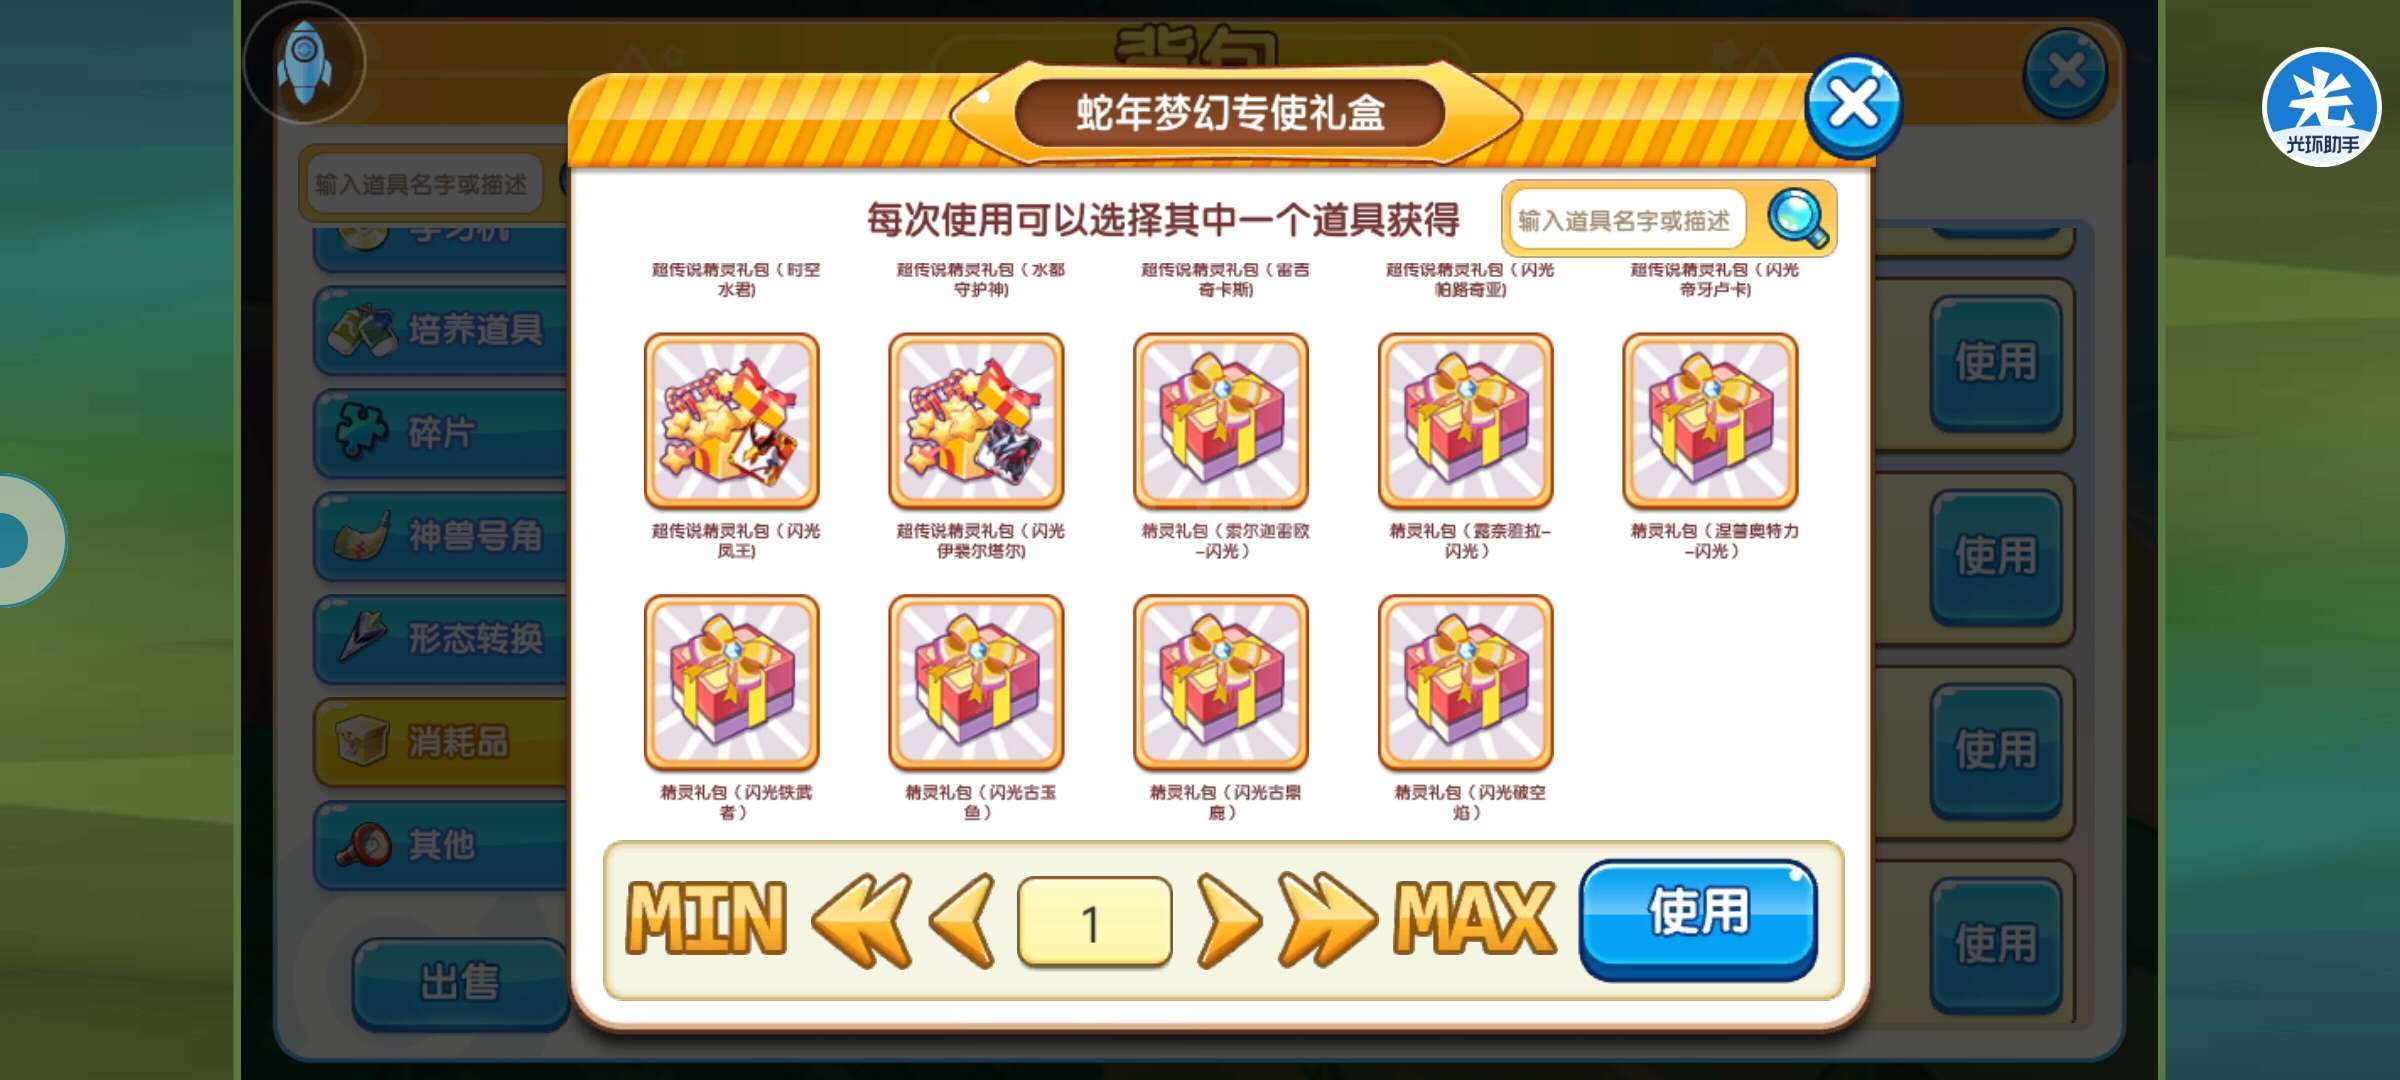The image size is (2400, 1080).
Task: Click the magnifier search icon in dialog
Action: [x=1798, y=218]
